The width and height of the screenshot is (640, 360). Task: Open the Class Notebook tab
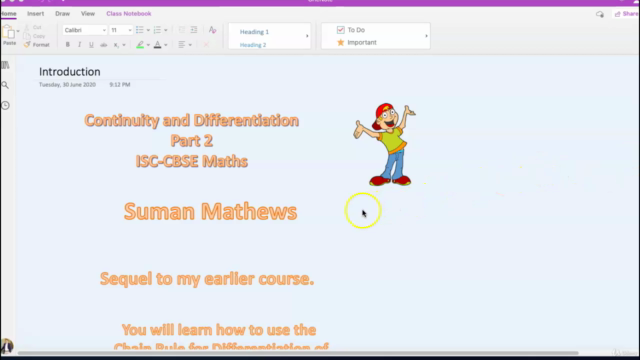click(x=129, y=13)
